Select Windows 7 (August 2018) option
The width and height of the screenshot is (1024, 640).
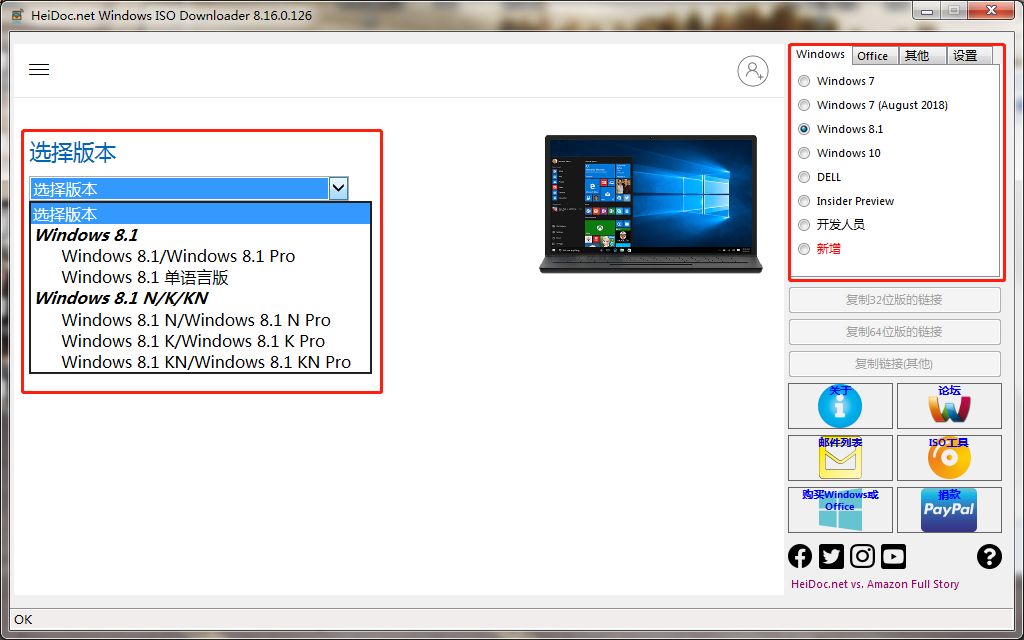pos(804,105)
